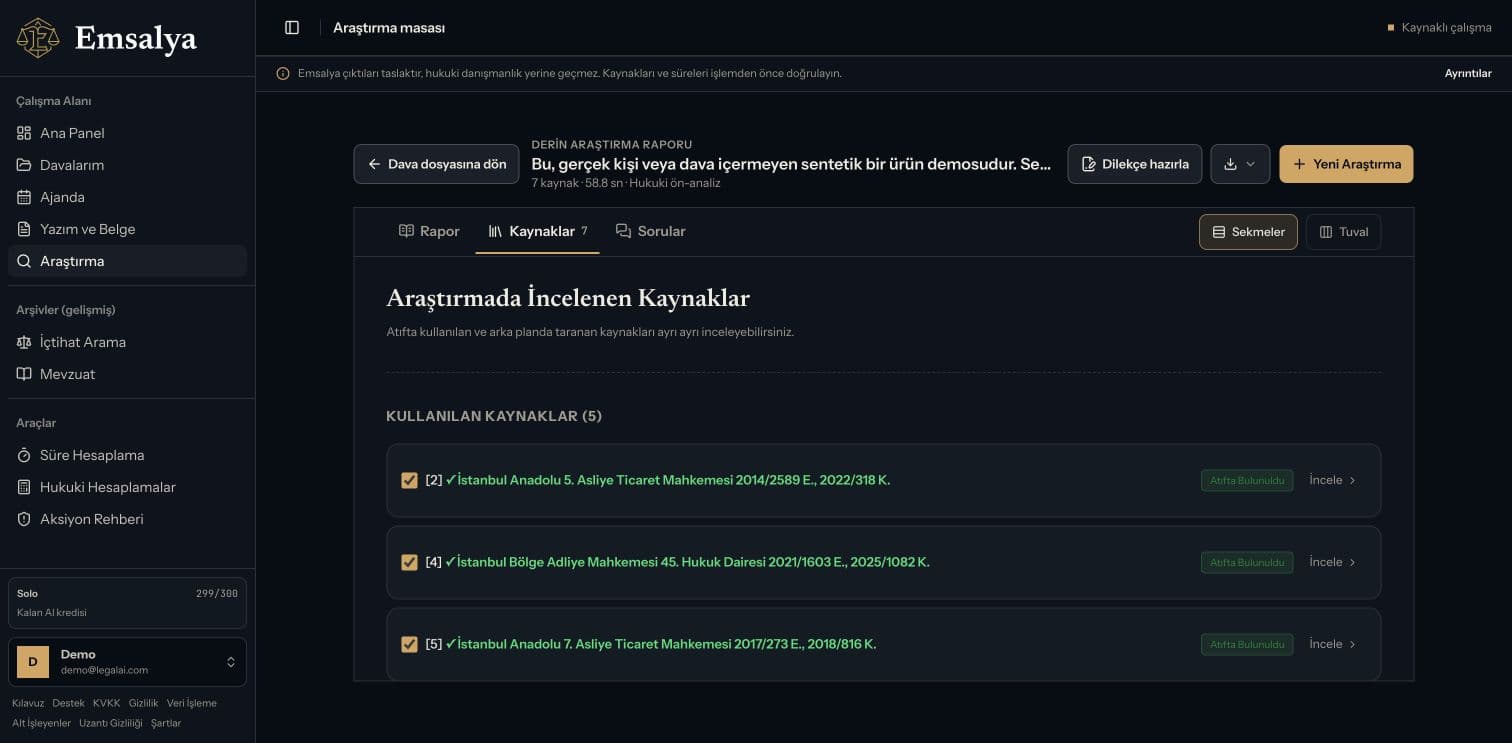Open Ayrıntılar in the disclaimer banner
Viewport: 1512px width, 743px height.
(x=1468, y=73)
